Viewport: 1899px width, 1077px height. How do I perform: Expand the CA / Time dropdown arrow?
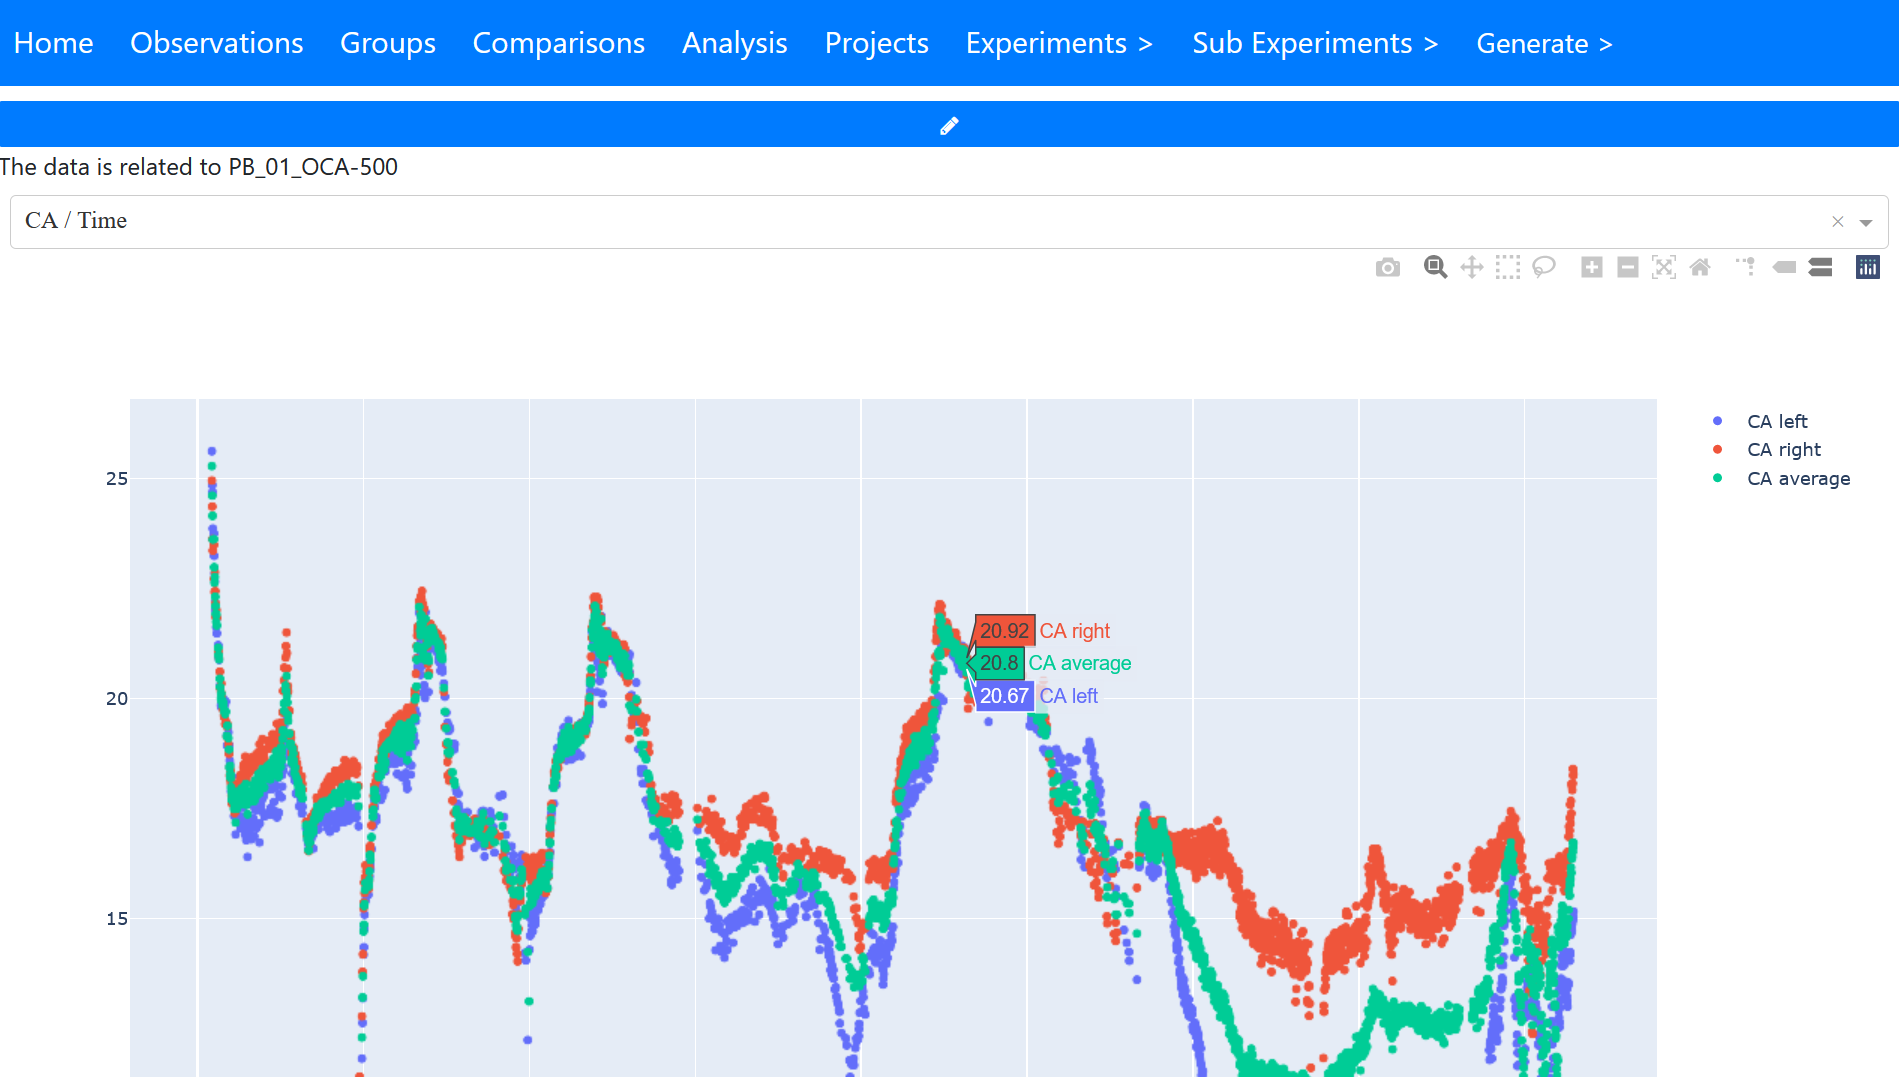point(1866,222)
